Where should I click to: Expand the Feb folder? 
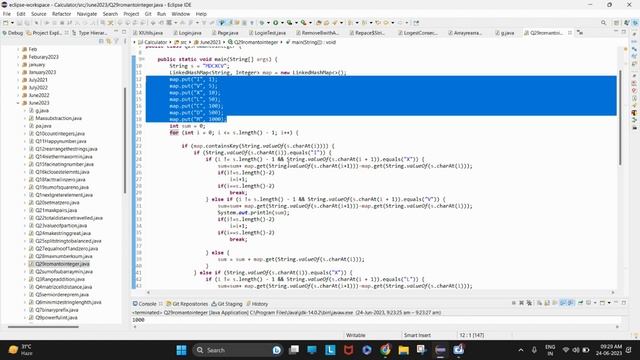click(x=18, y=49)
